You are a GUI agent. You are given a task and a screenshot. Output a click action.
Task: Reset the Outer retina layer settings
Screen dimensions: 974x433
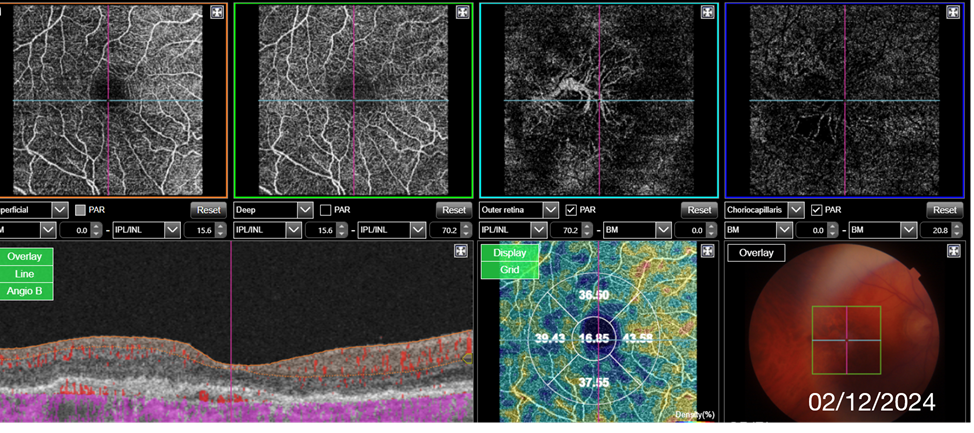(x=699, y=210)
